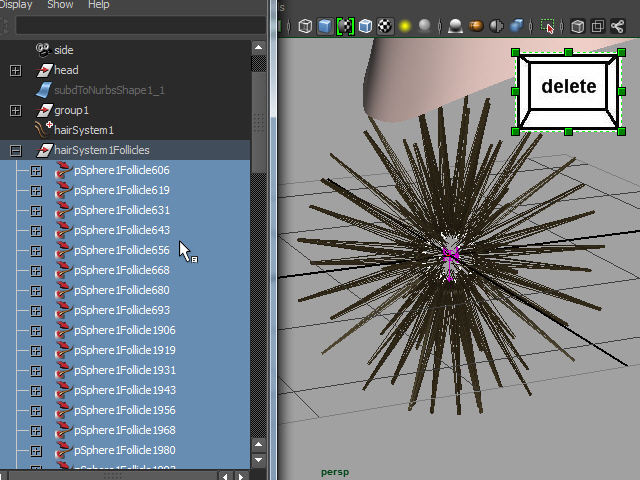Click the hairSystem1 node icon

click(x=43, y=130)
